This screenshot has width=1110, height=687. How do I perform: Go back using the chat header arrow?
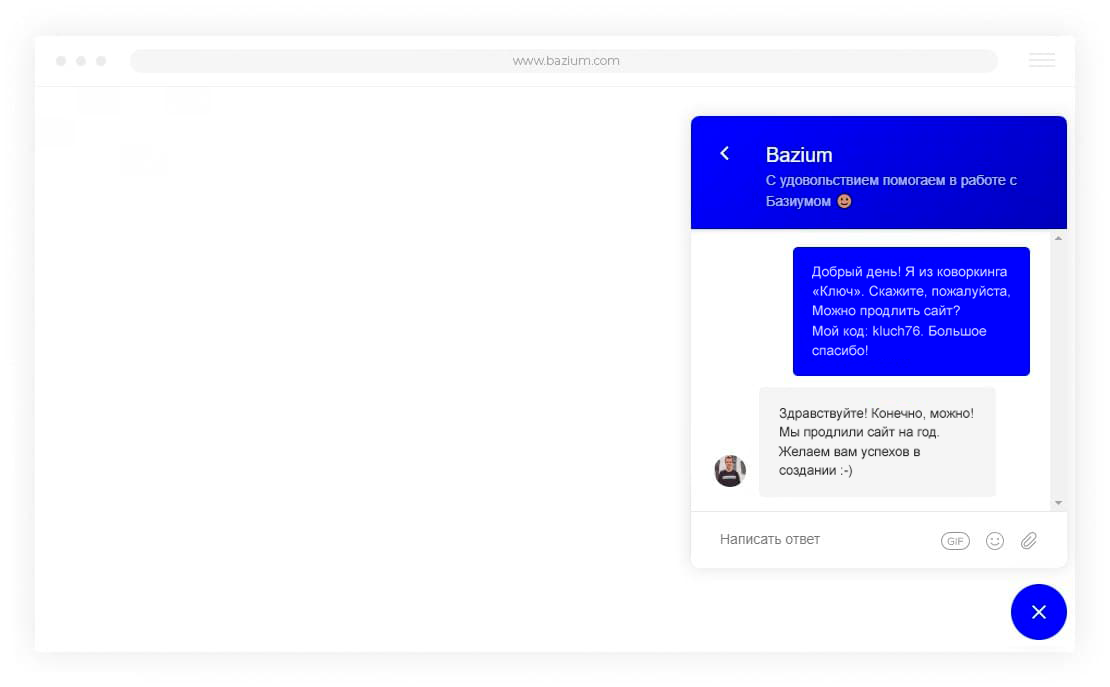tap(724, 153)
